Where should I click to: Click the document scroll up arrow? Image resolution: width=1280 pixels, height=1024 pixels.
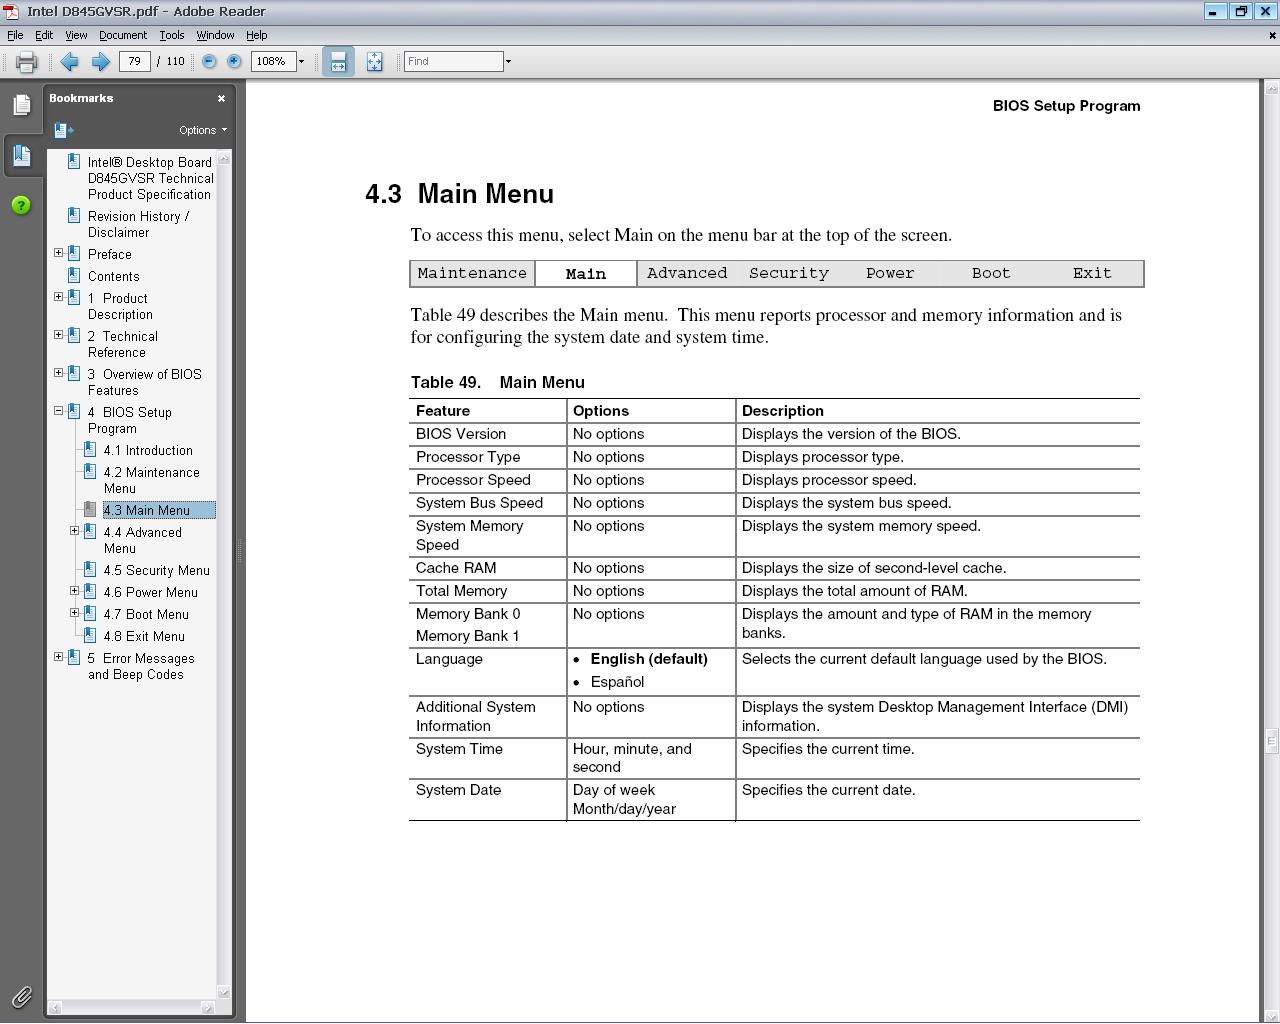(1271, 88)
